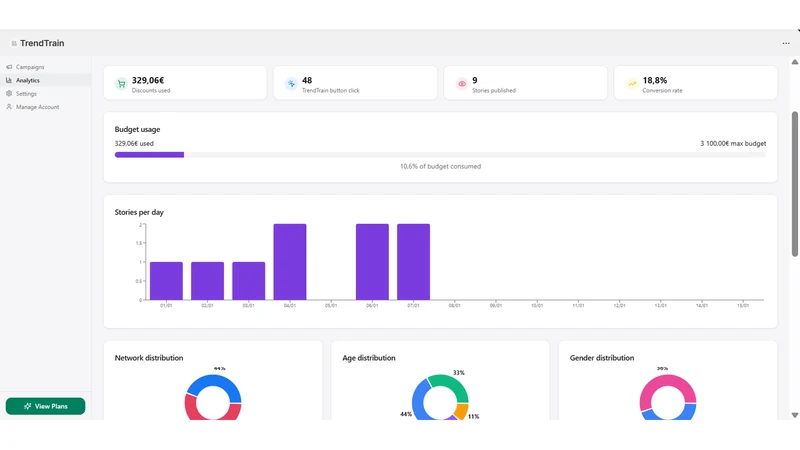
Task: Click the 01/01 bar in Stories chart
Action: coord(166,281)
